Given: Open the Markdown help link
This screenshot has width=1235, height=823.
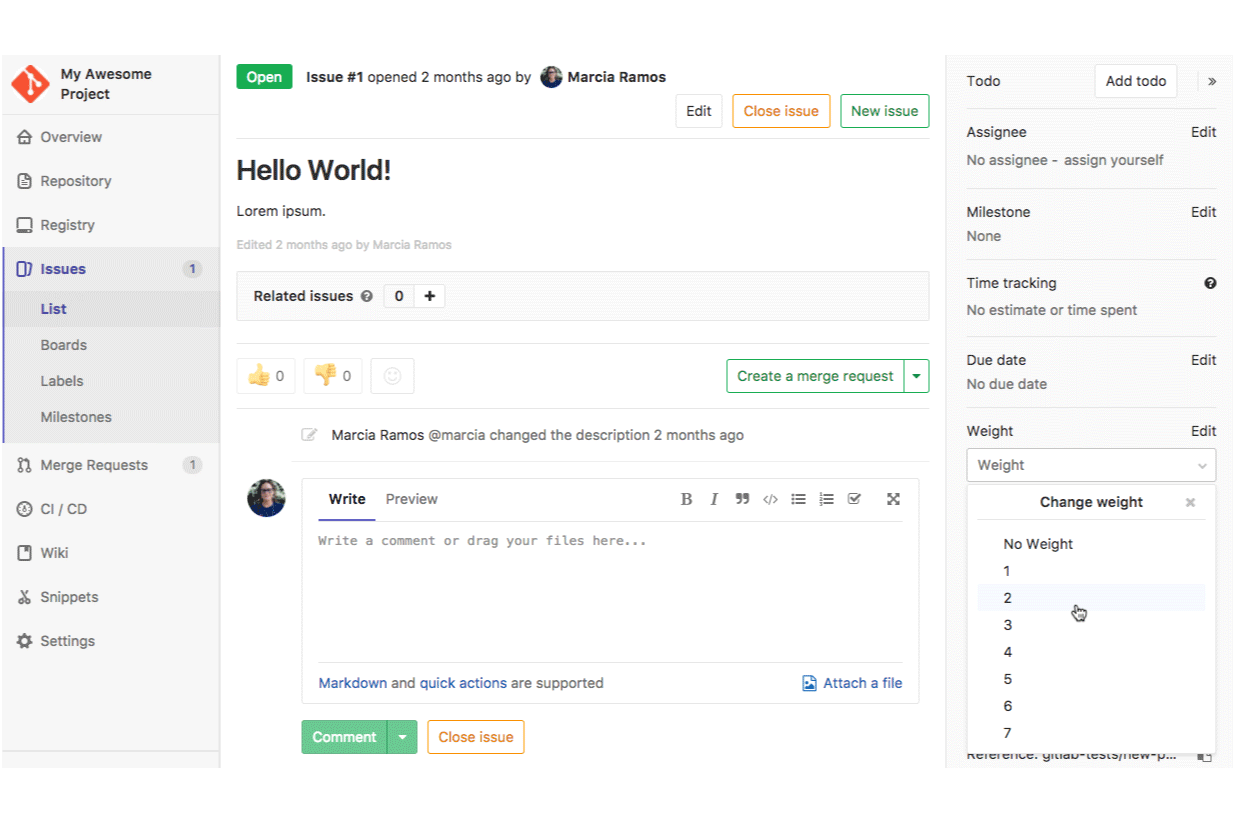Looking at the screenshot, I should 353,683.
